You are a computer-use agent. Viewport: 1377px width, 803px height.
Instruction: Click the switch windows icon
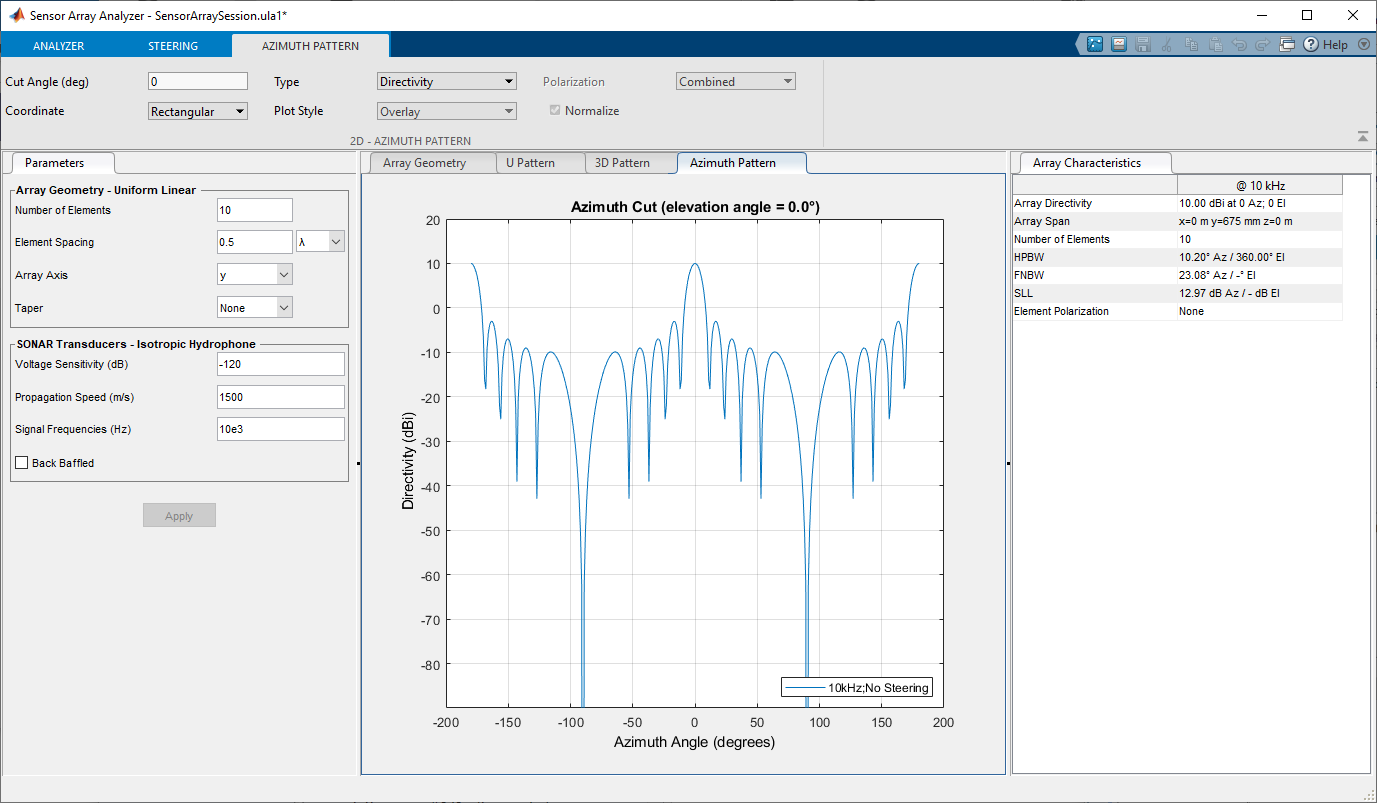1287,45
